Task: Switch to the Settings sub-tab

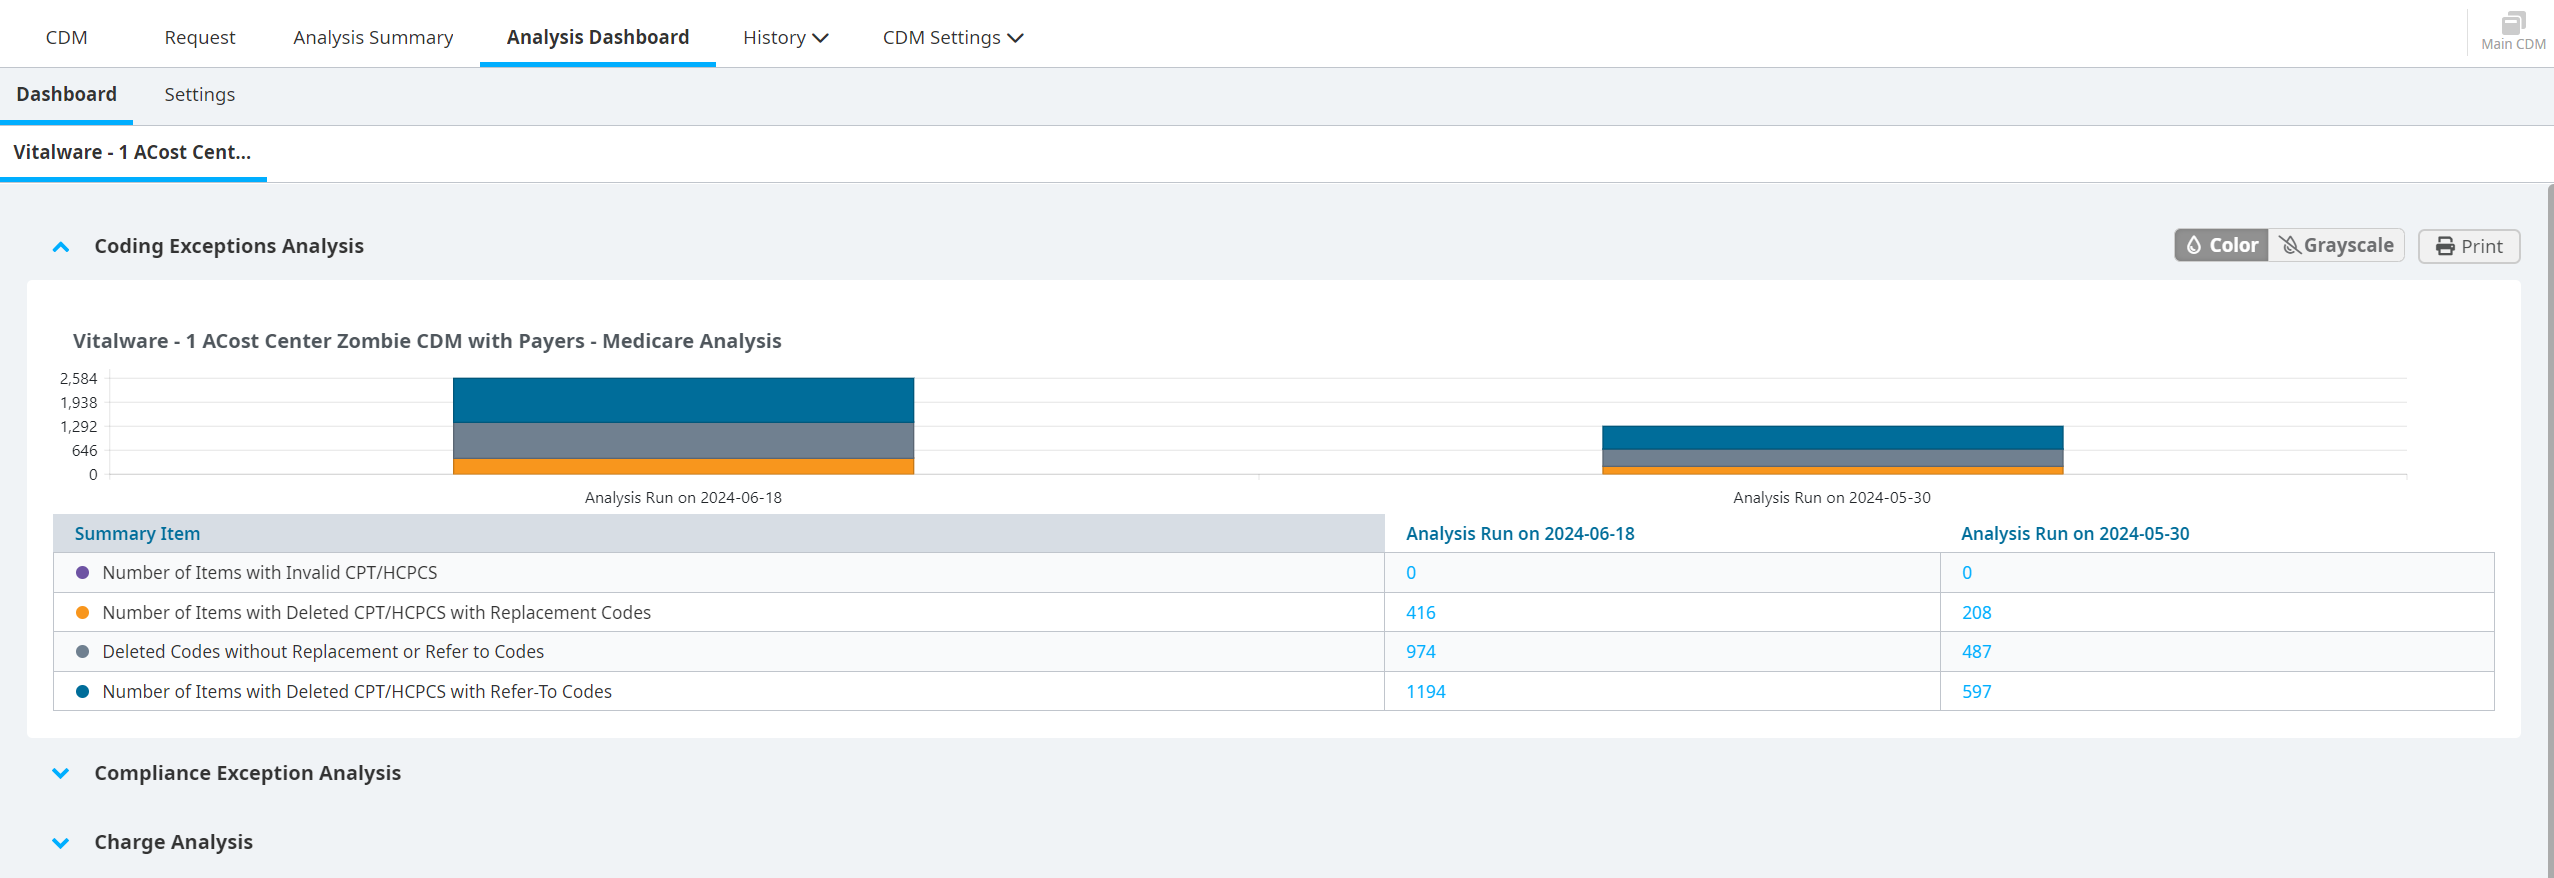Action: (x=200, y=94)
